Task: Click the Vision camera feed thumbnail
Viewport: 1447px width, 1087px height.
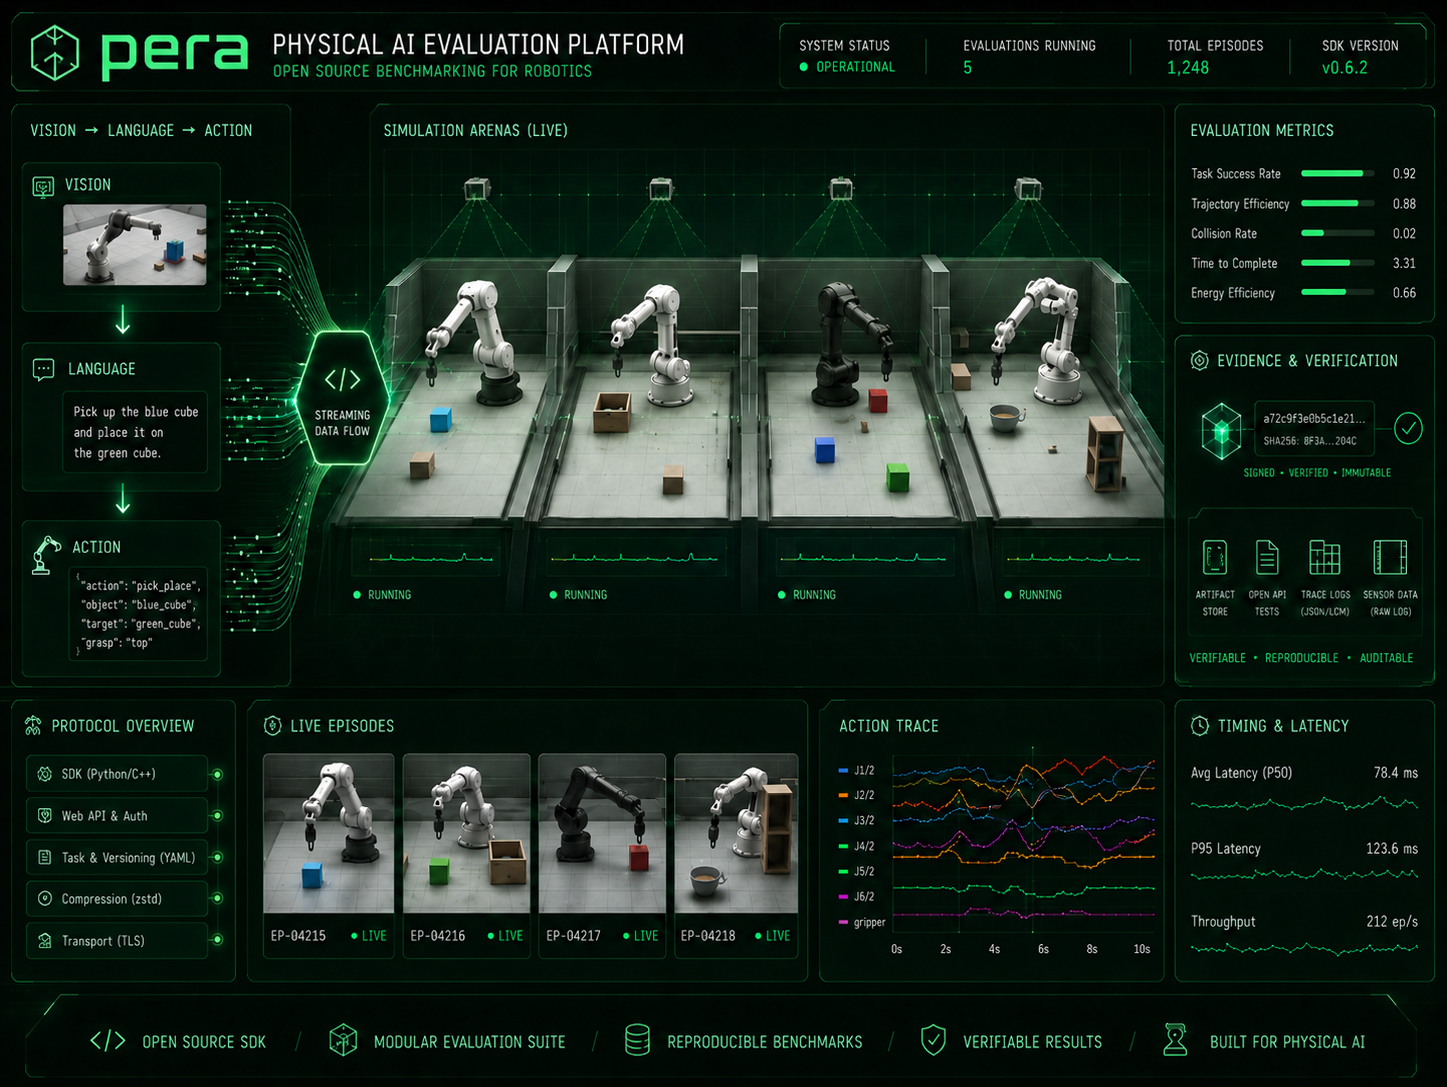Action: [135, 245]
